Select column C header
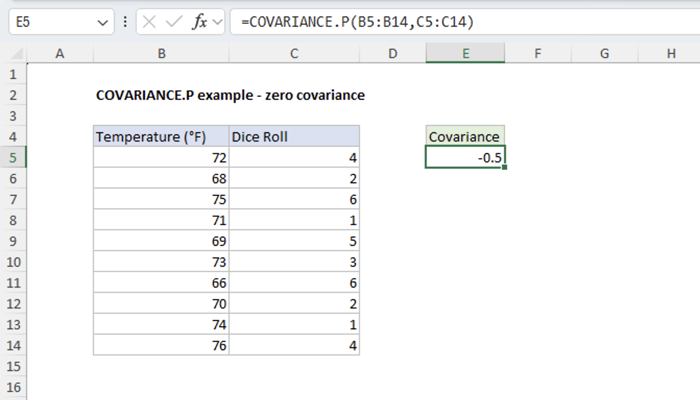700x400 pixels. [294, 54]
